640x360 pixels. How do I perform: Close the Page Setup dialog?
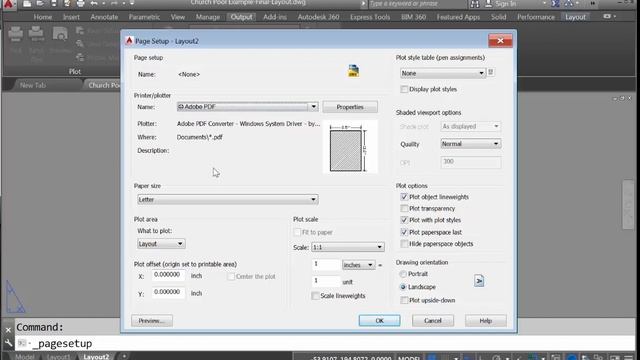pyautogui.click(x=500, y=40)
